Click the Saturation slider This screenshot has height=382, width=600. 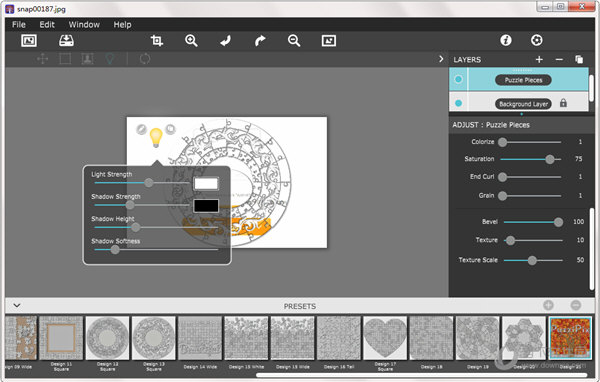tap(531, 159)
